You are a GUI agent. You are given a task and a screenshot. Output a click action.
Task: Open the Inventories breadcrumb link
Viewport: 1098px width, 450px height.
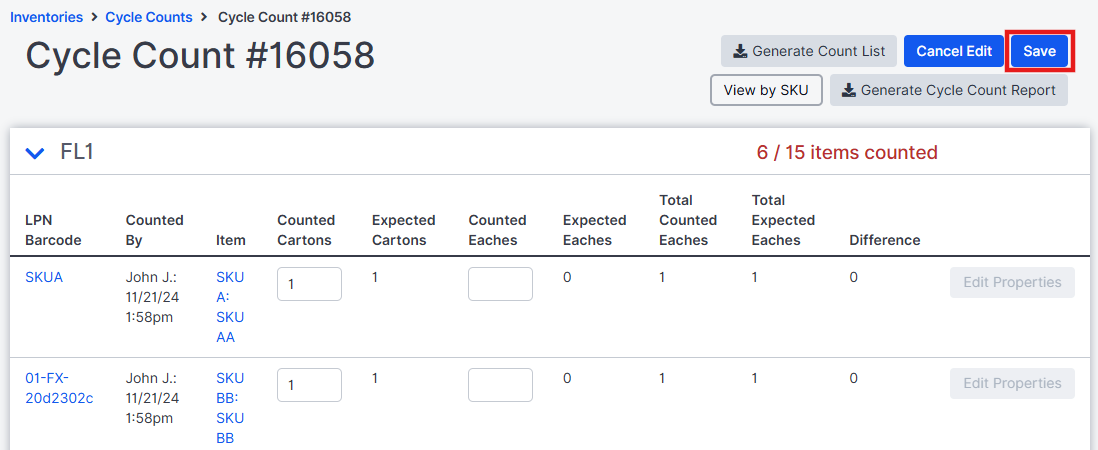(46, 17)
